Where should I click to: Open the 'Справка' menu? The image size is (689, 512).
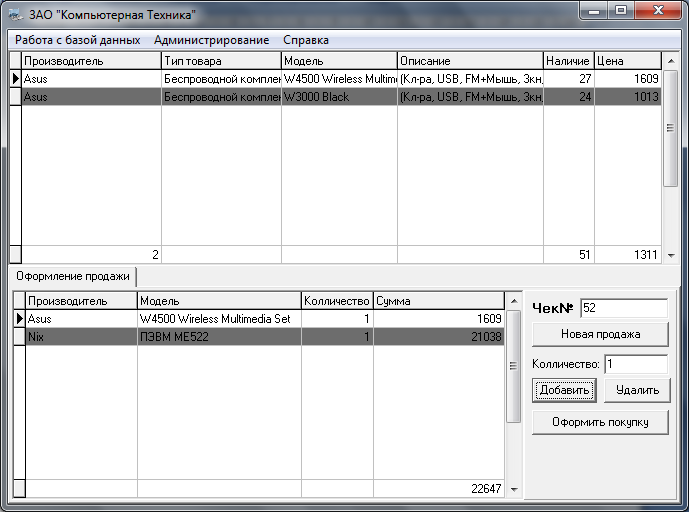[x=306, y=40]
